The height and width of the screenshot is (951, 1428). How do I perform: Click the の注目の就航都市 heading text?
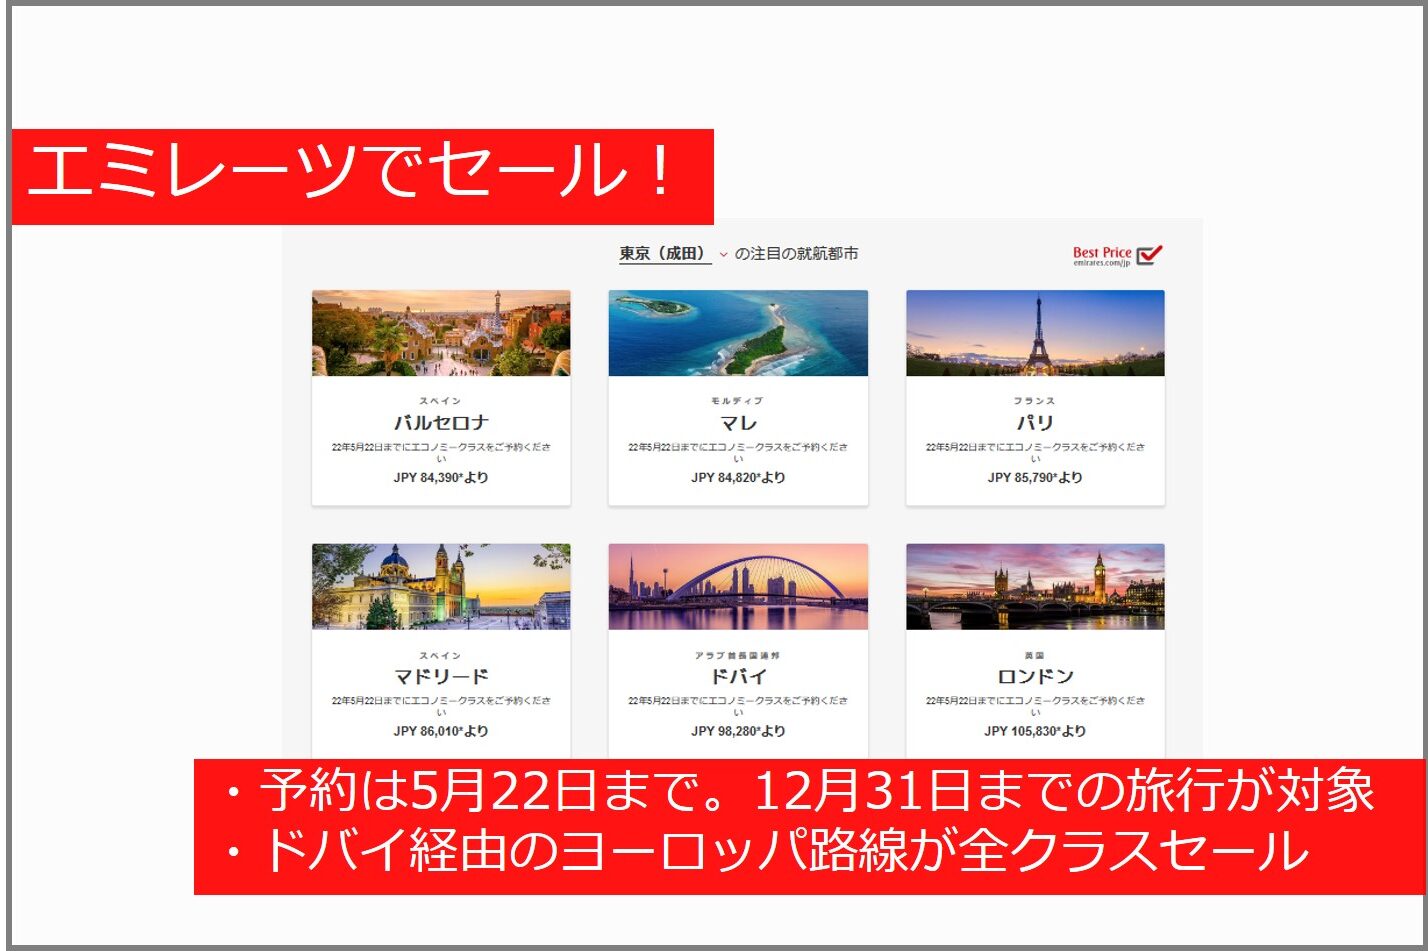[x=796, y=254]
